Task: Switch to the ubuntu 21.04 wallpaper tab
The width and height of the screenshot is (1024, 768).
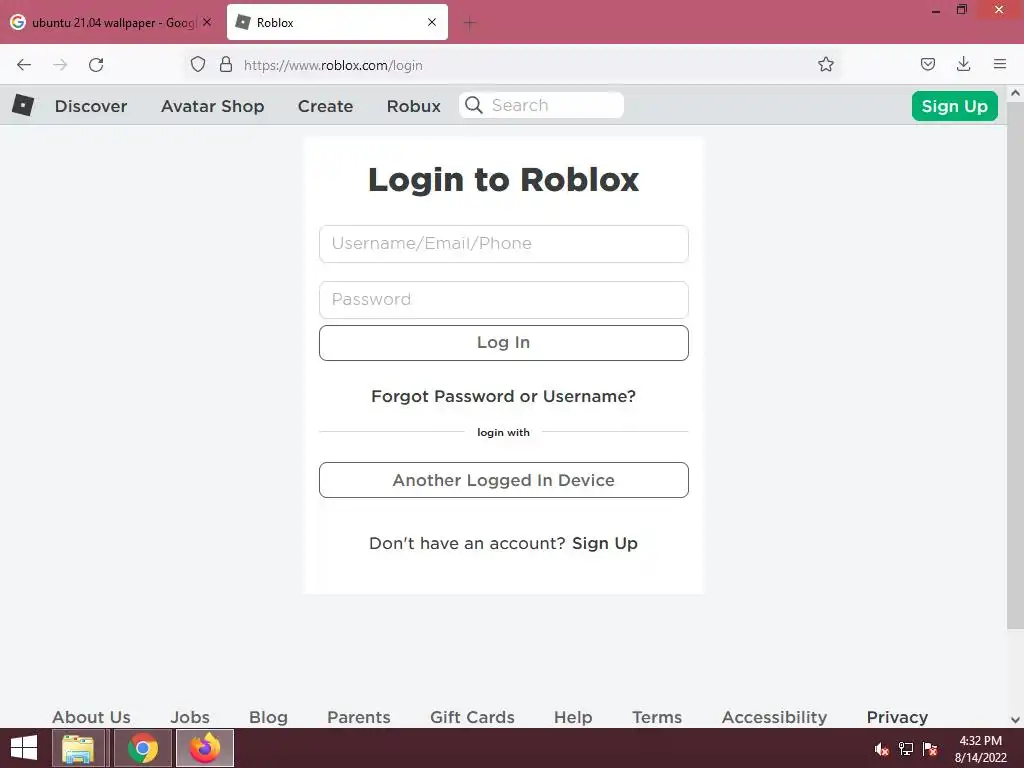Action: 111,22
